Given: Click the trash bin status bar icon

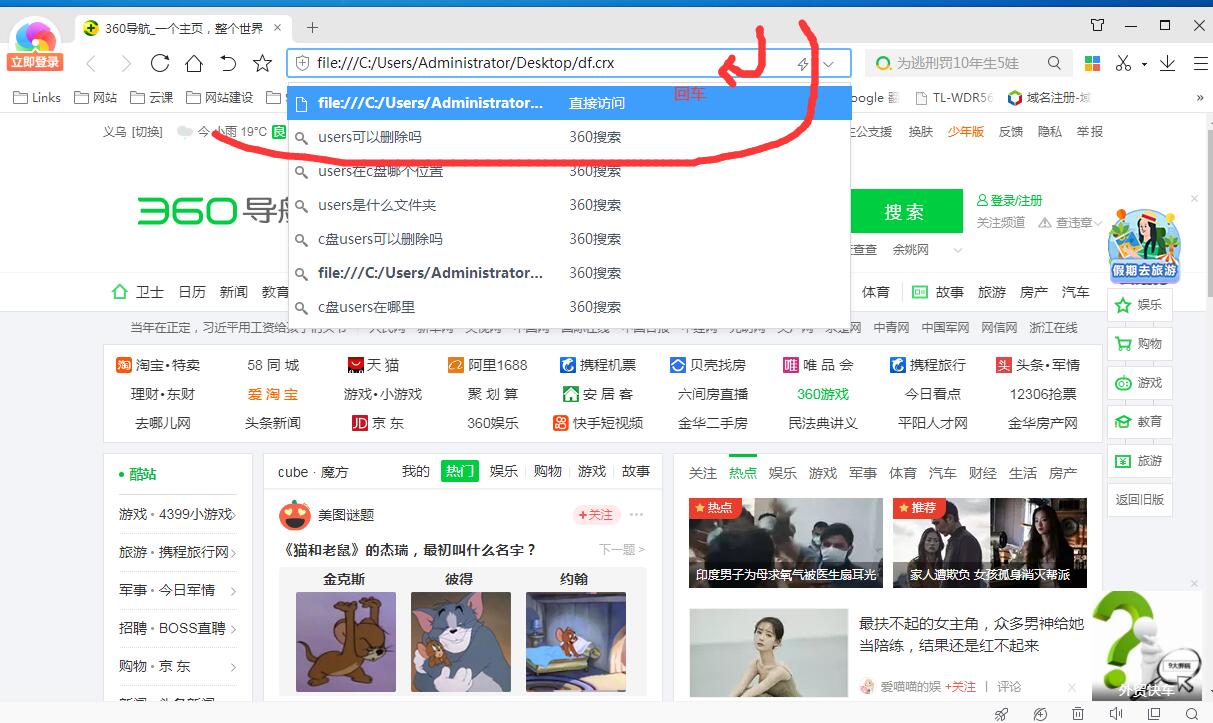Looking at the screenshot, I should tap(1078, 713).
